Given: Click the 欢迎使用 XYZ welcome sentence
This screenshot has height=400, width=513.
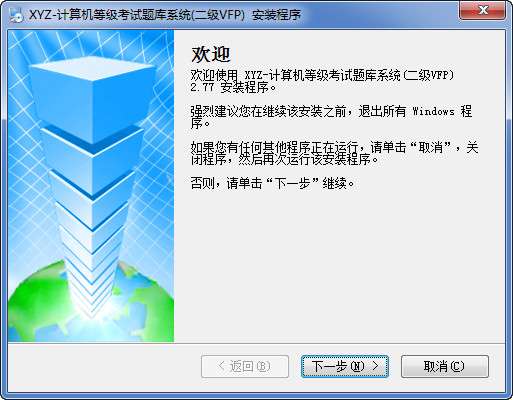Looking at the screenshot, I should [x=322, y=76].
